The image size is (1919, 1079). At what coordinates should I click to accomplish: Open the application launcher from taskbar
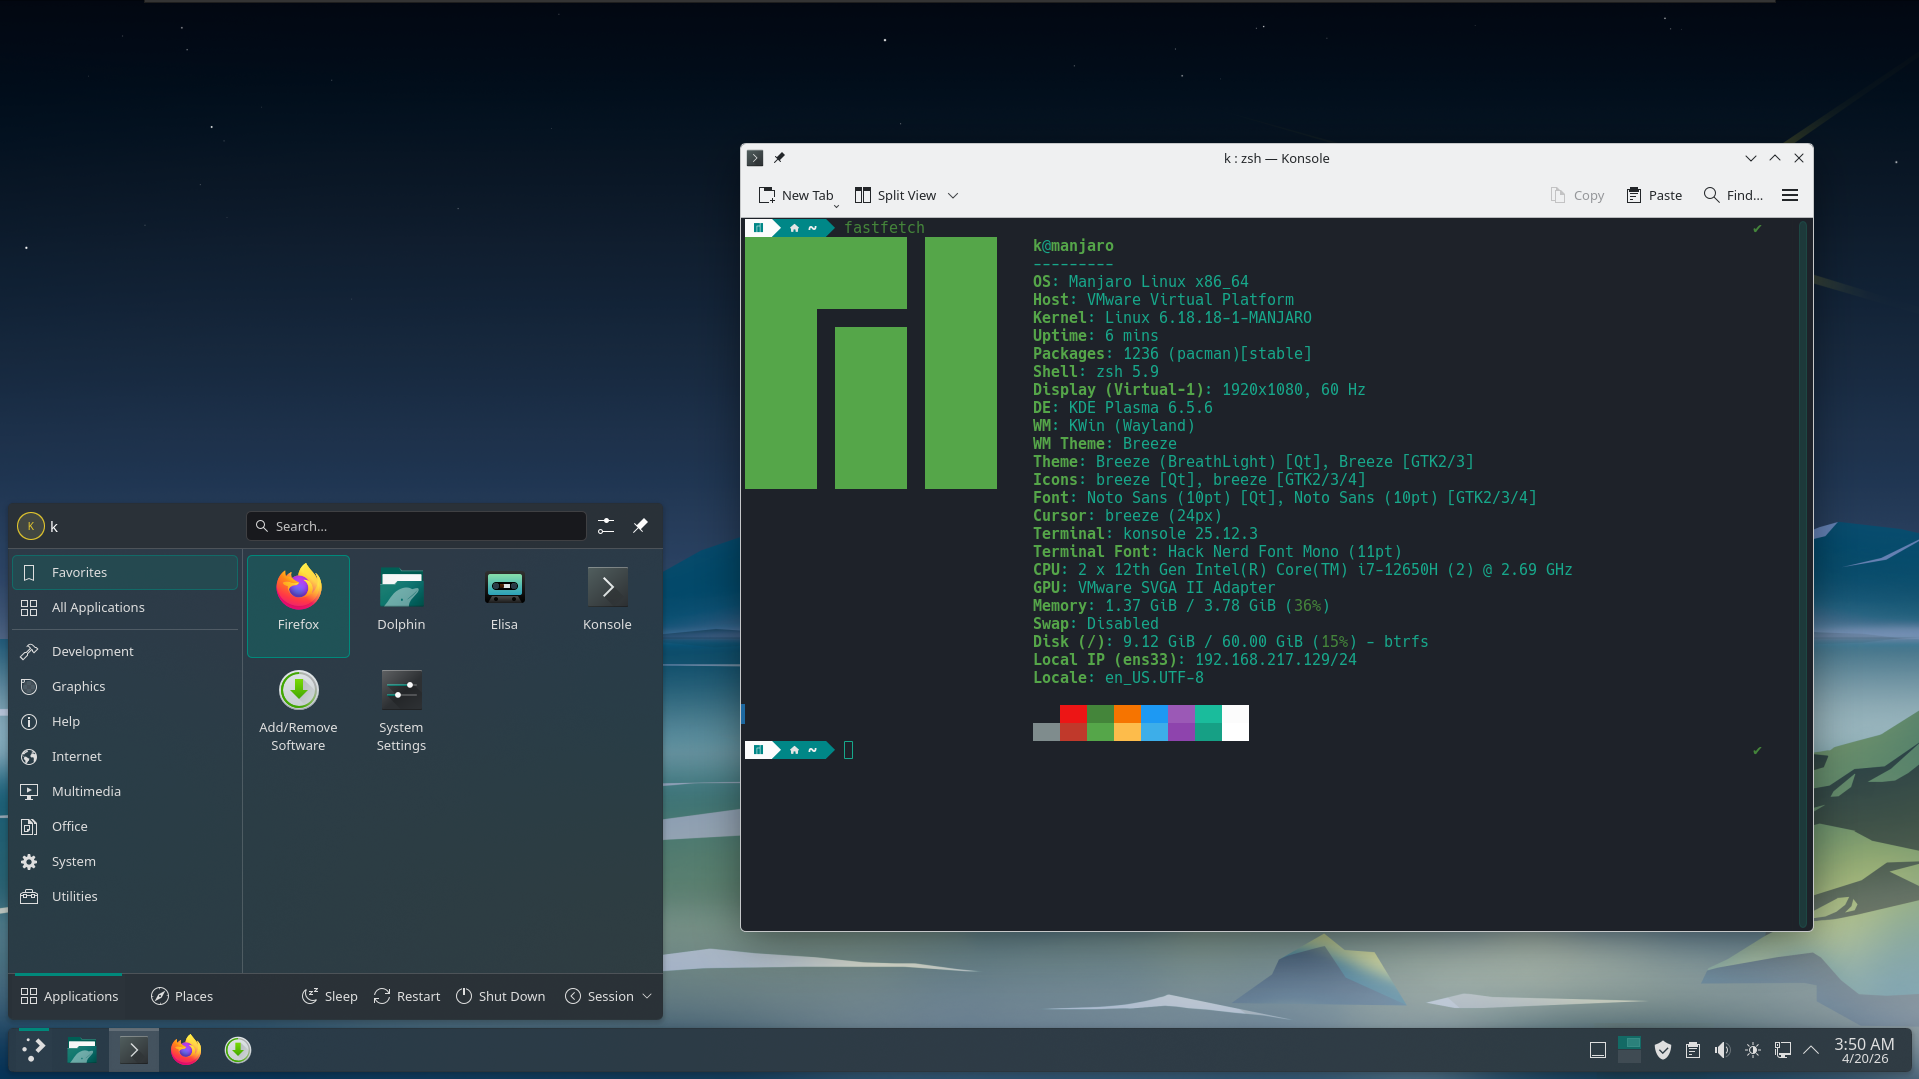[x=34, y=1049]
